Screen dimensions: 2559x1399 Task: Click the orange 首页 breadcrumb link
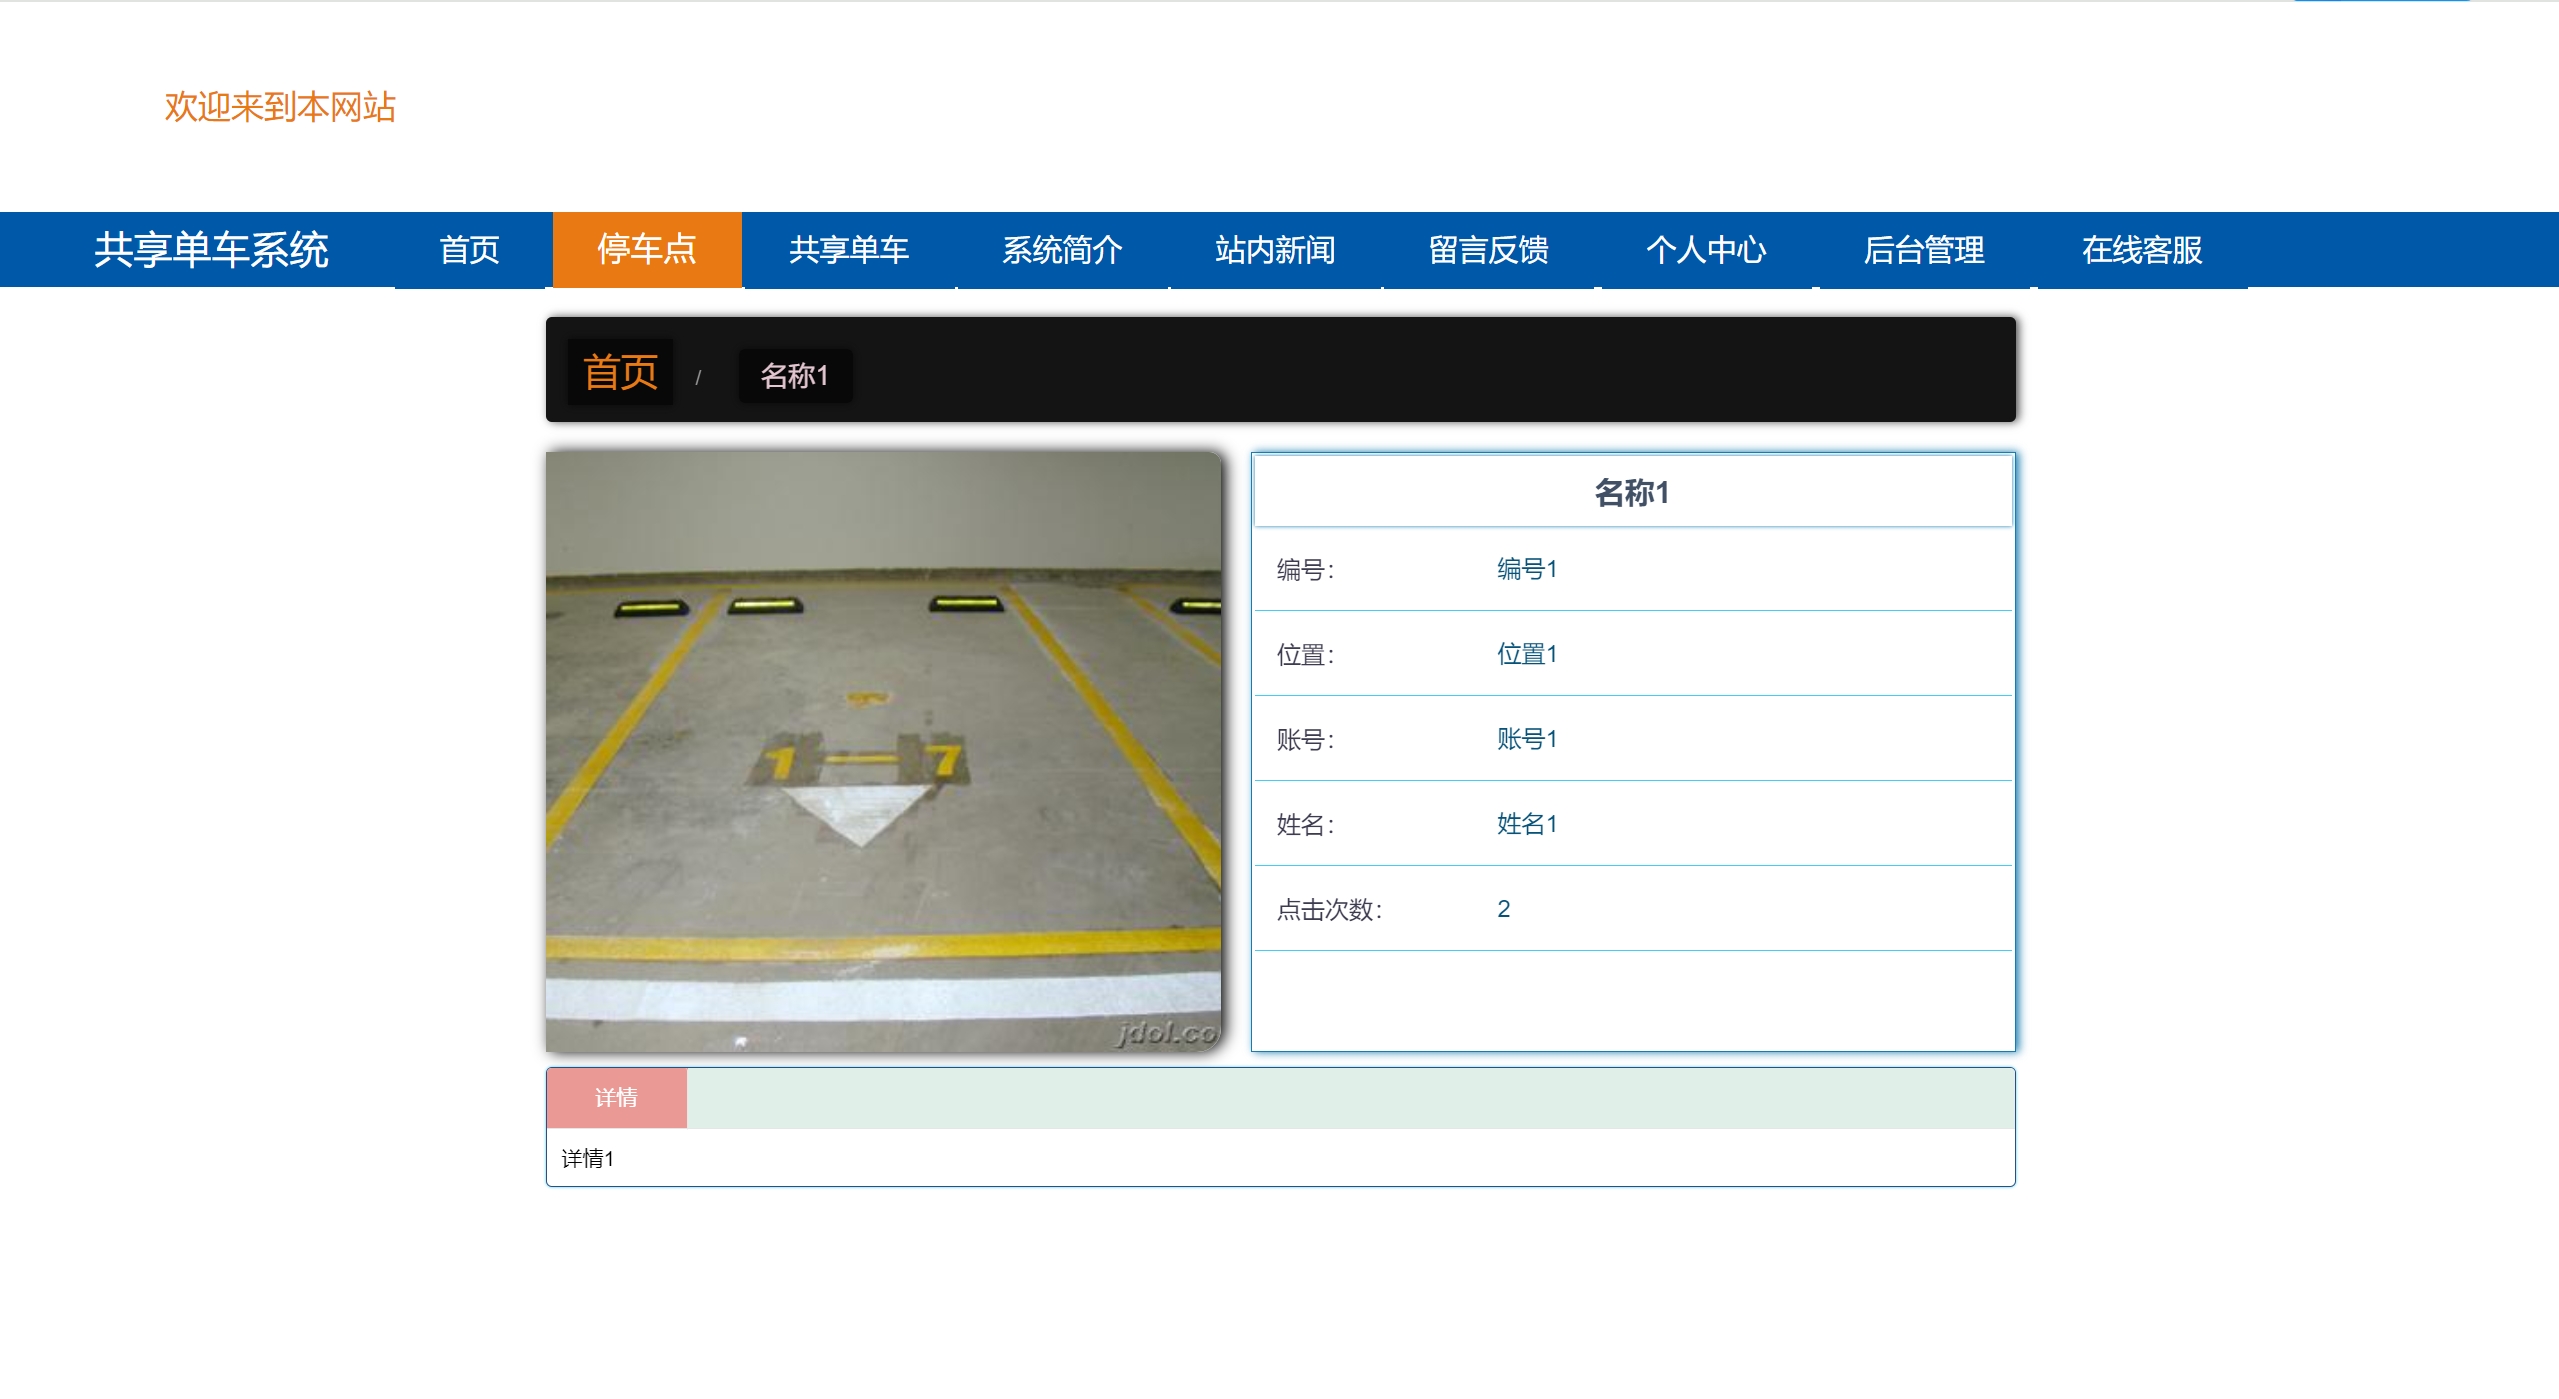[x=620, y=372]
